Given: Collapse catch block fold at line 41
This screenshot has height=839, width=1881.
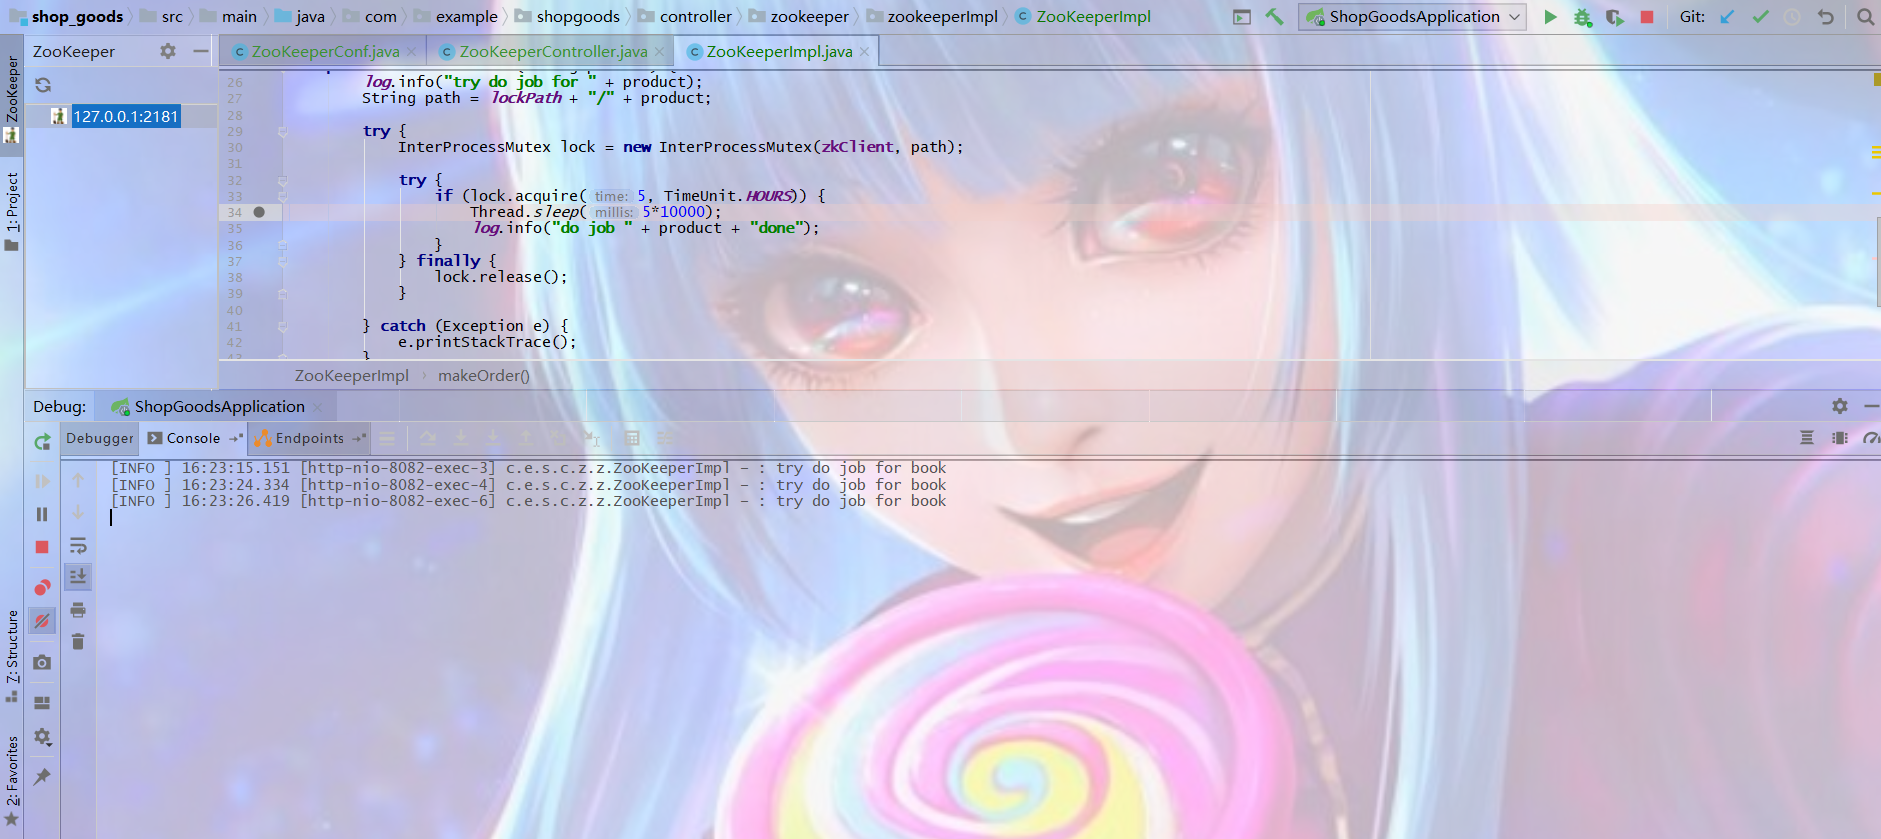Looking at the screenshot, I should tap(282, 326).
